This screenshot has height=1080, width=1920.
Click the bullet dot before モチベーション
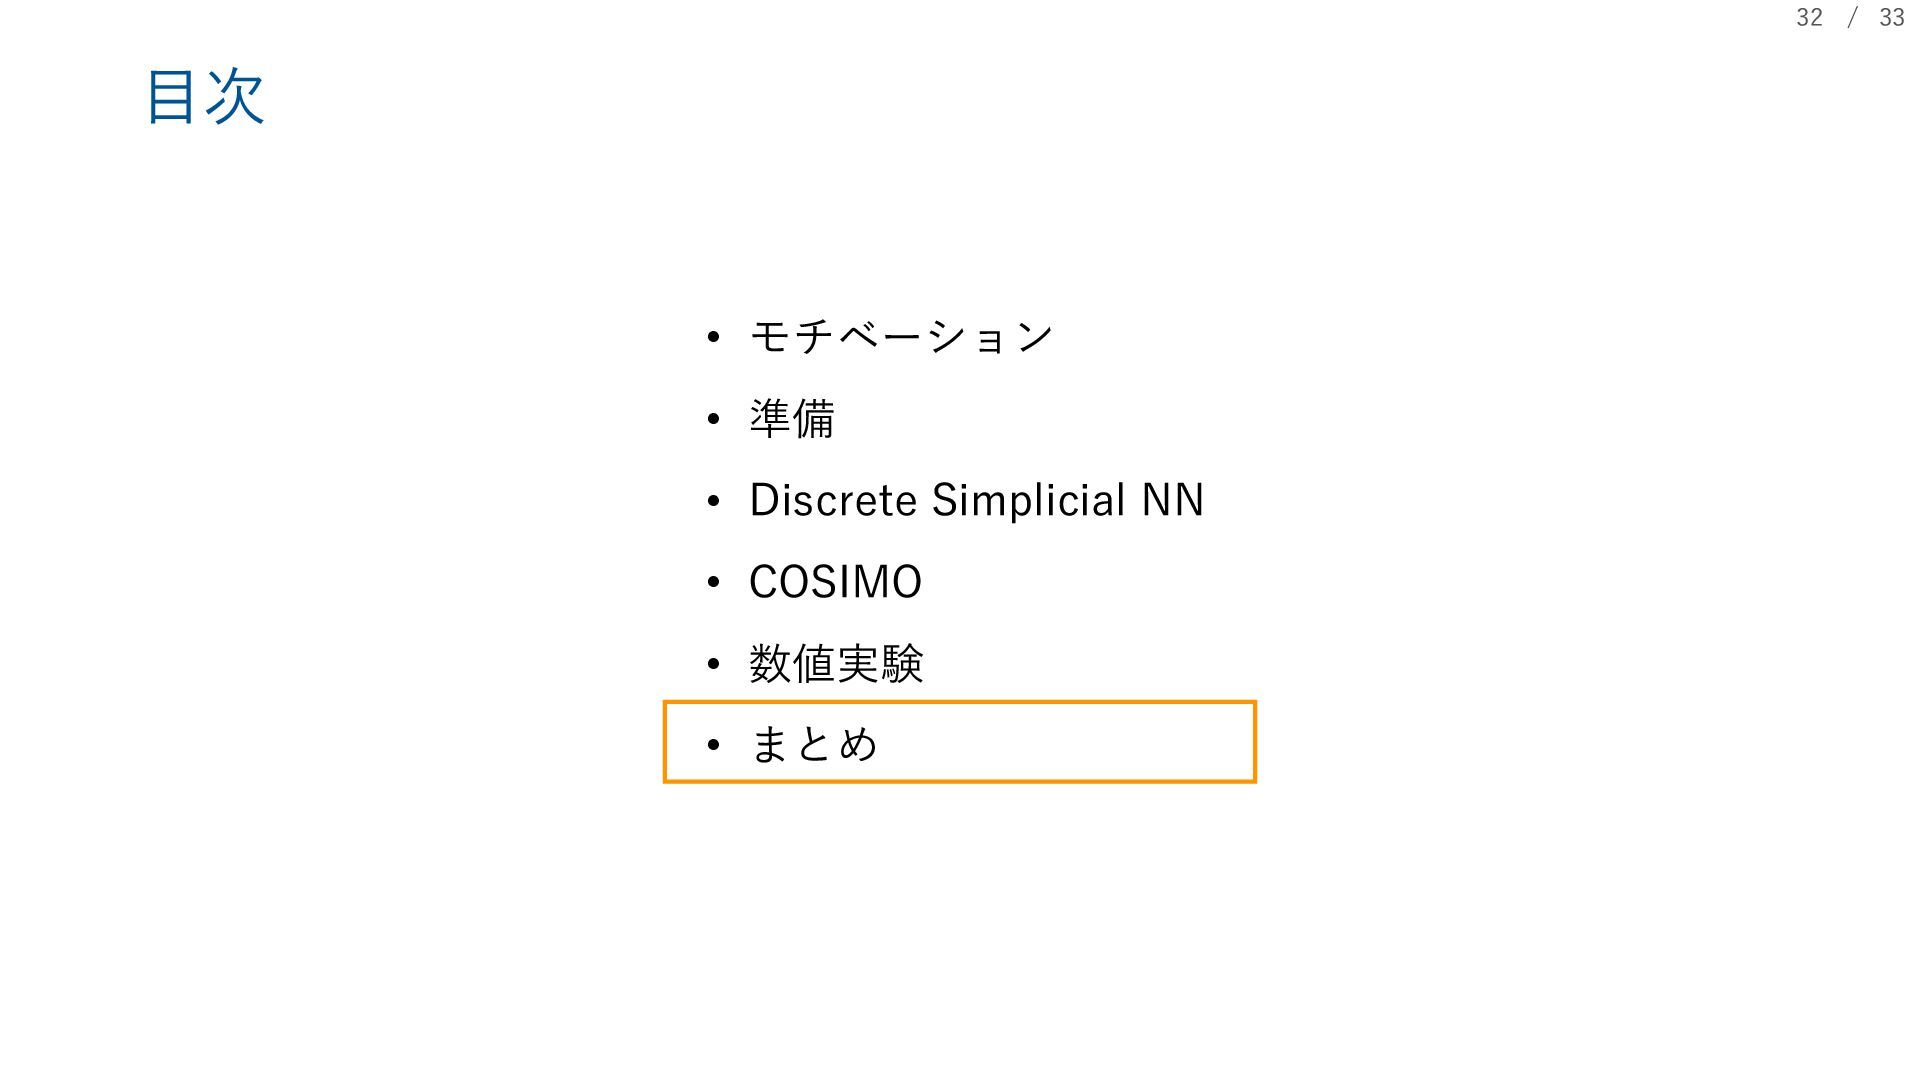[x=713, y=337]
